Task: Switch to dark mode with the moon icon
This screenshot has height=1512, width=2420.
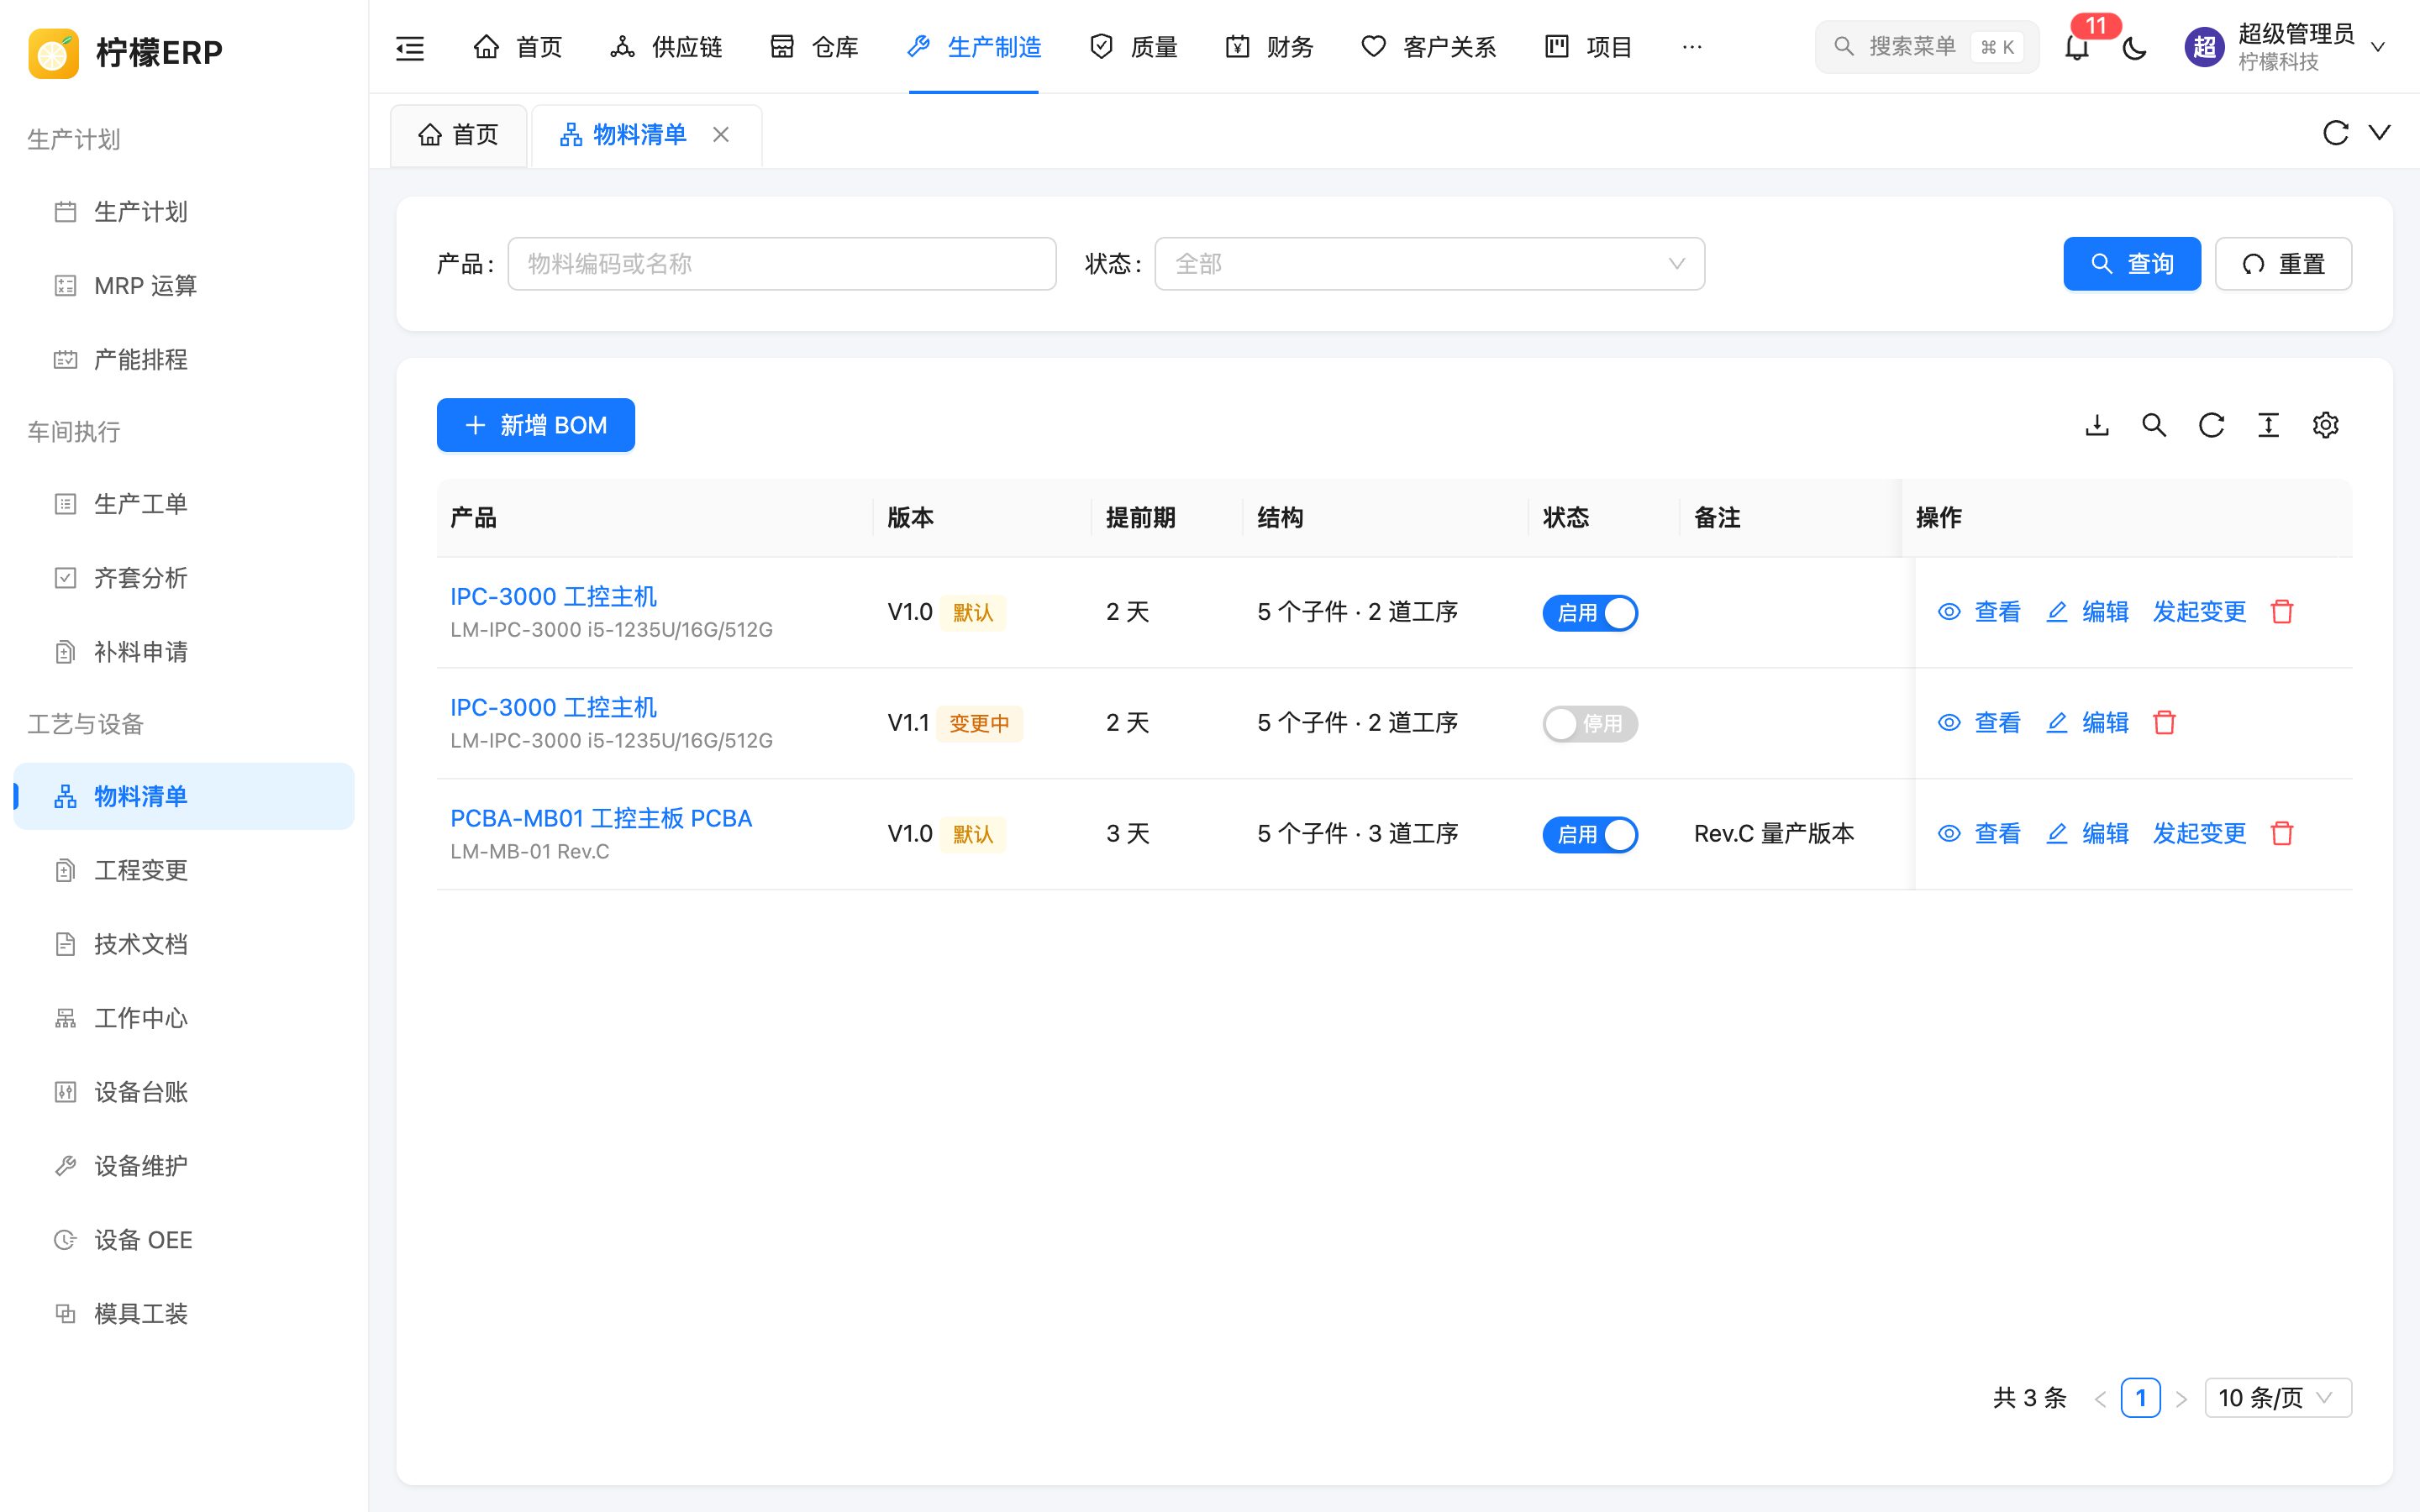Action: [2134, 47]
